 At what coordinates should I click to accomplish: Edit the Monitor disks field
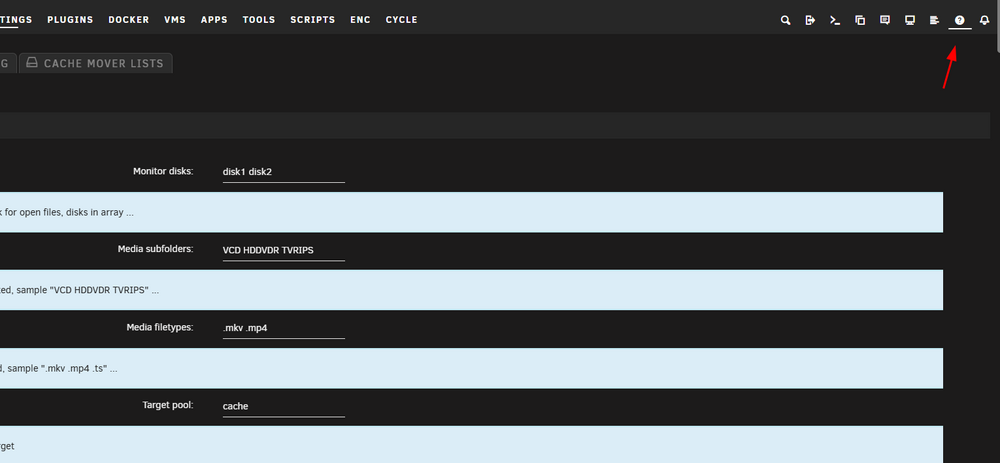click(x=284, y=172)
